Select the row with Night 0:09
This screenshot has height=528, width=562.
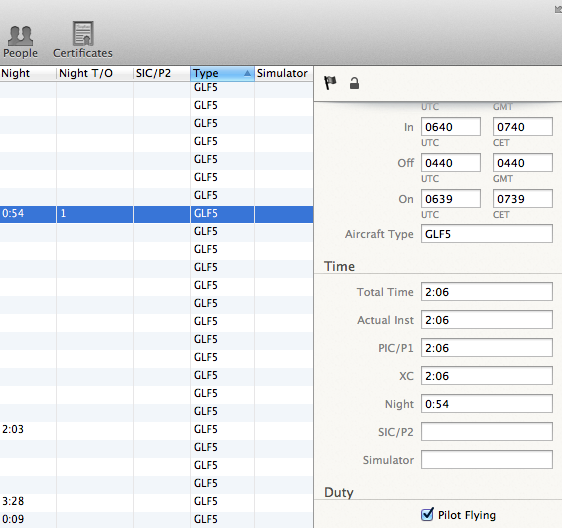click(156, 519)
